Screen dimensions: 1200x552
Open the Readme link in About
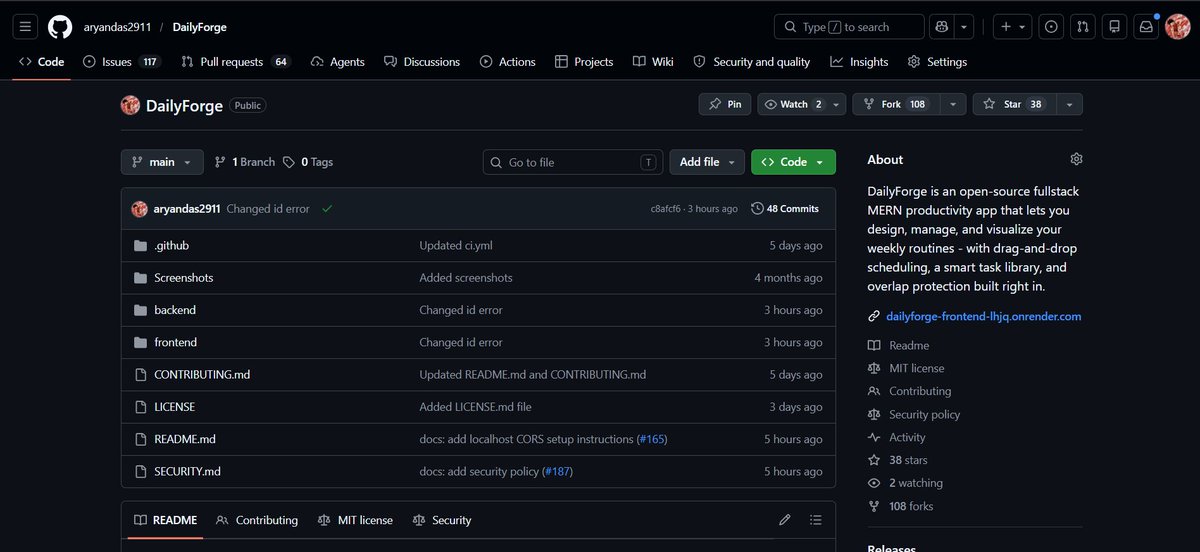pyautogui.click(x=899, y=346)
